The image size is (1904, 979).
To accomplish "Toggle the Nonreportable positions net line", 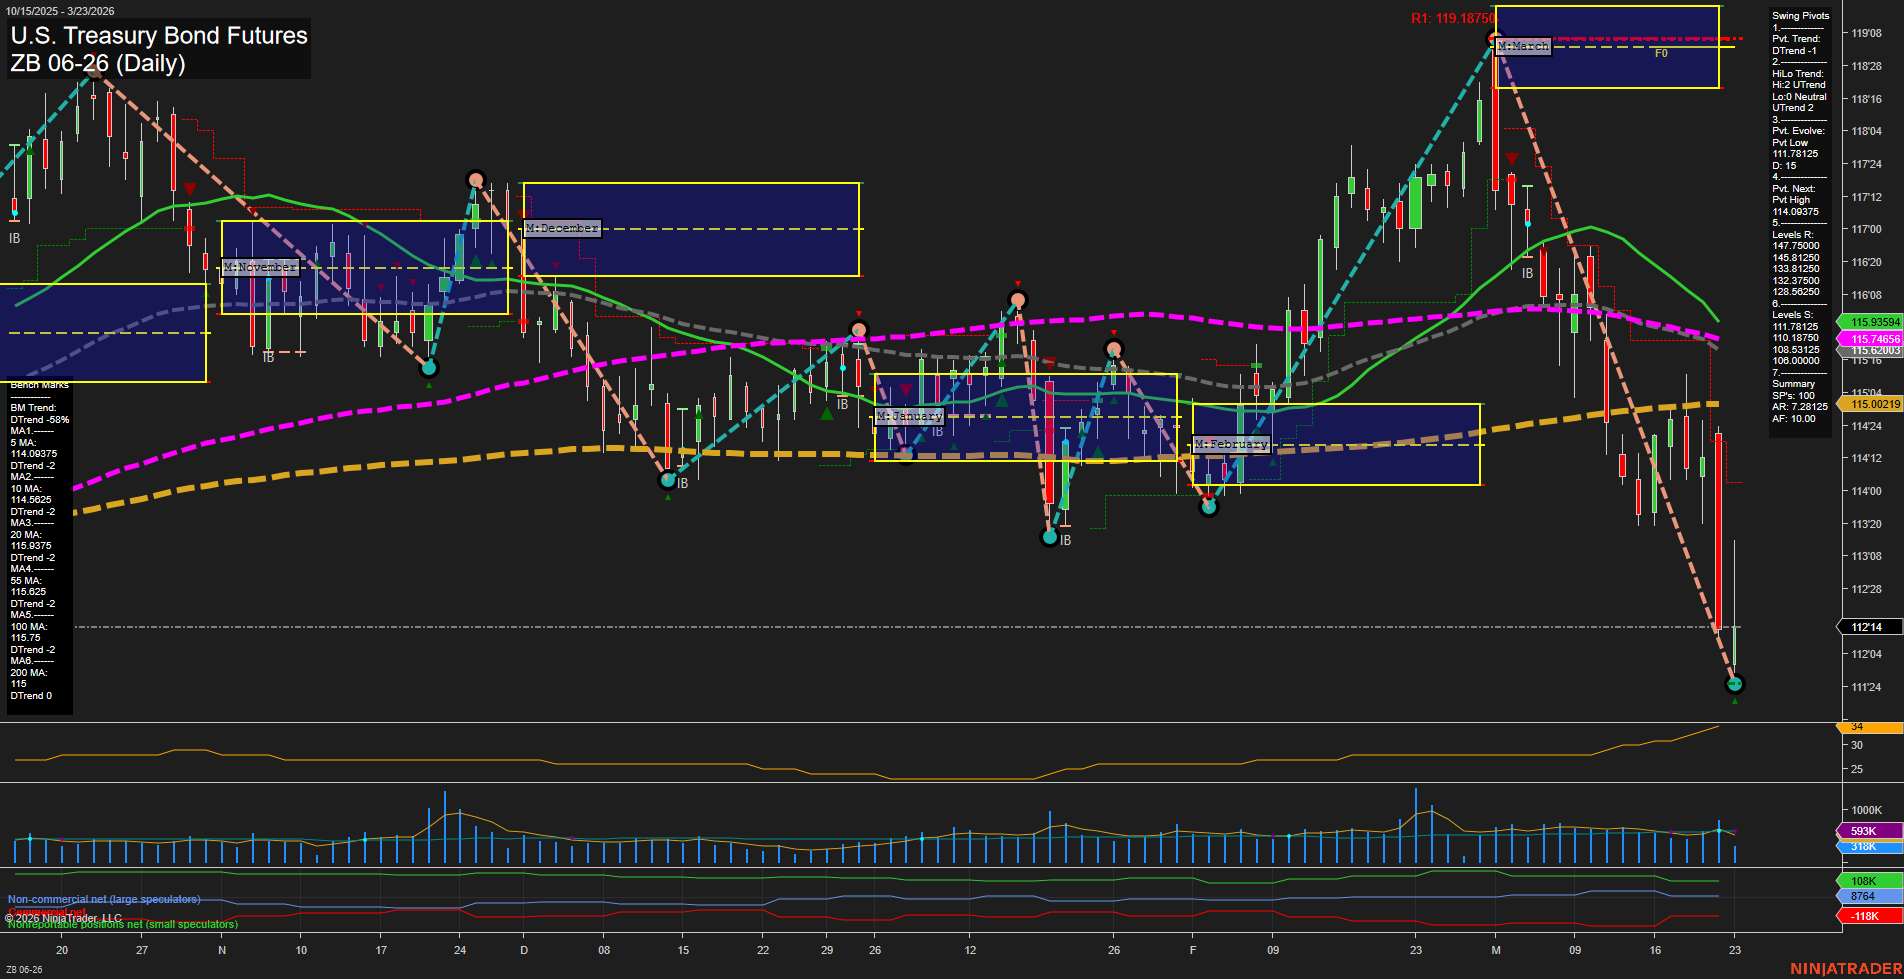I will click(x=122, y=925).
